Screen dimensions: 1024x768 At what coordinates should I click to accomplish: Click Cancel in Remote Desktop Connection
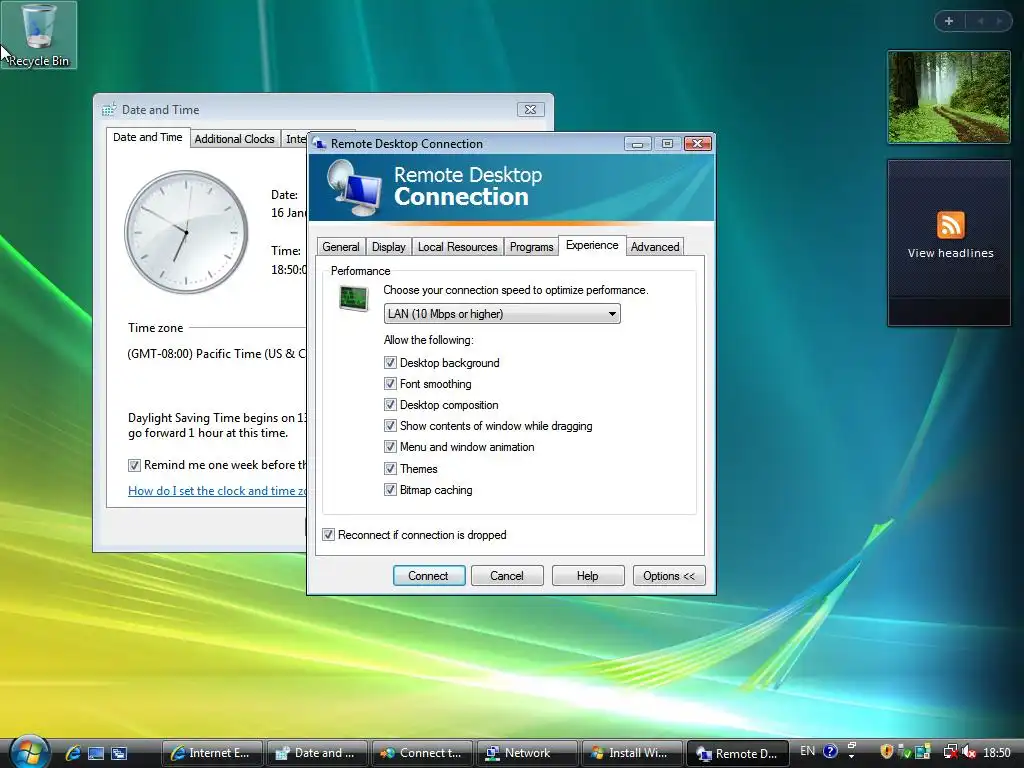[x=507, y=575]
